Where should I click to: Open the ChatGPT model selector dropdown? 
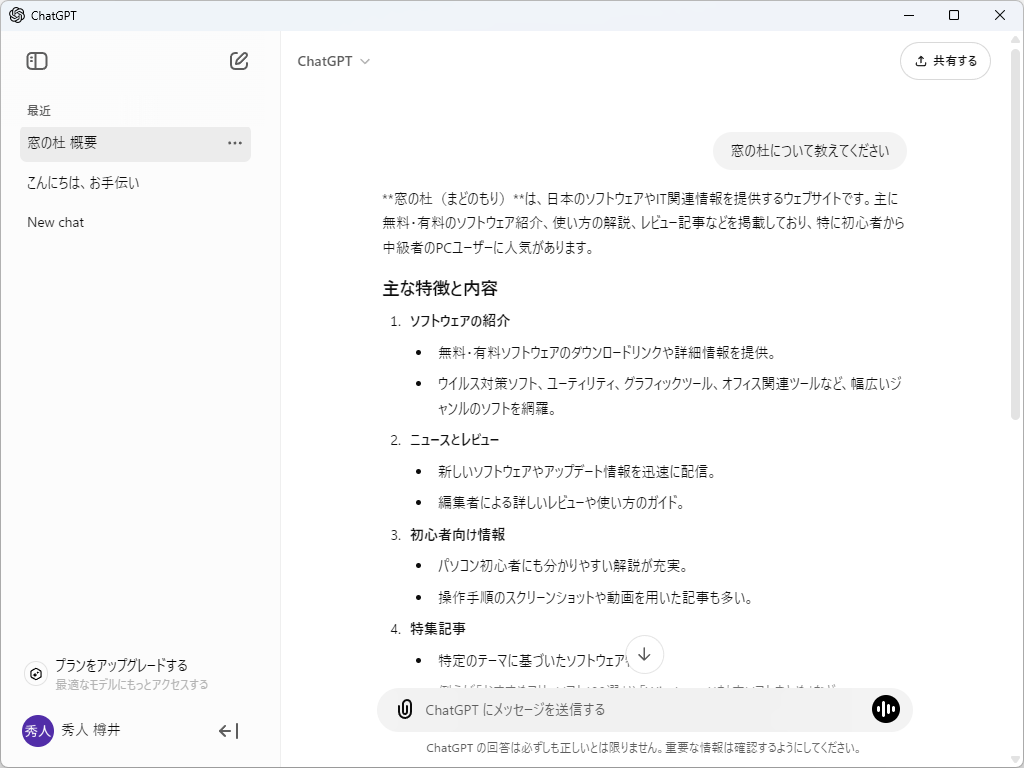pos(335,60)
